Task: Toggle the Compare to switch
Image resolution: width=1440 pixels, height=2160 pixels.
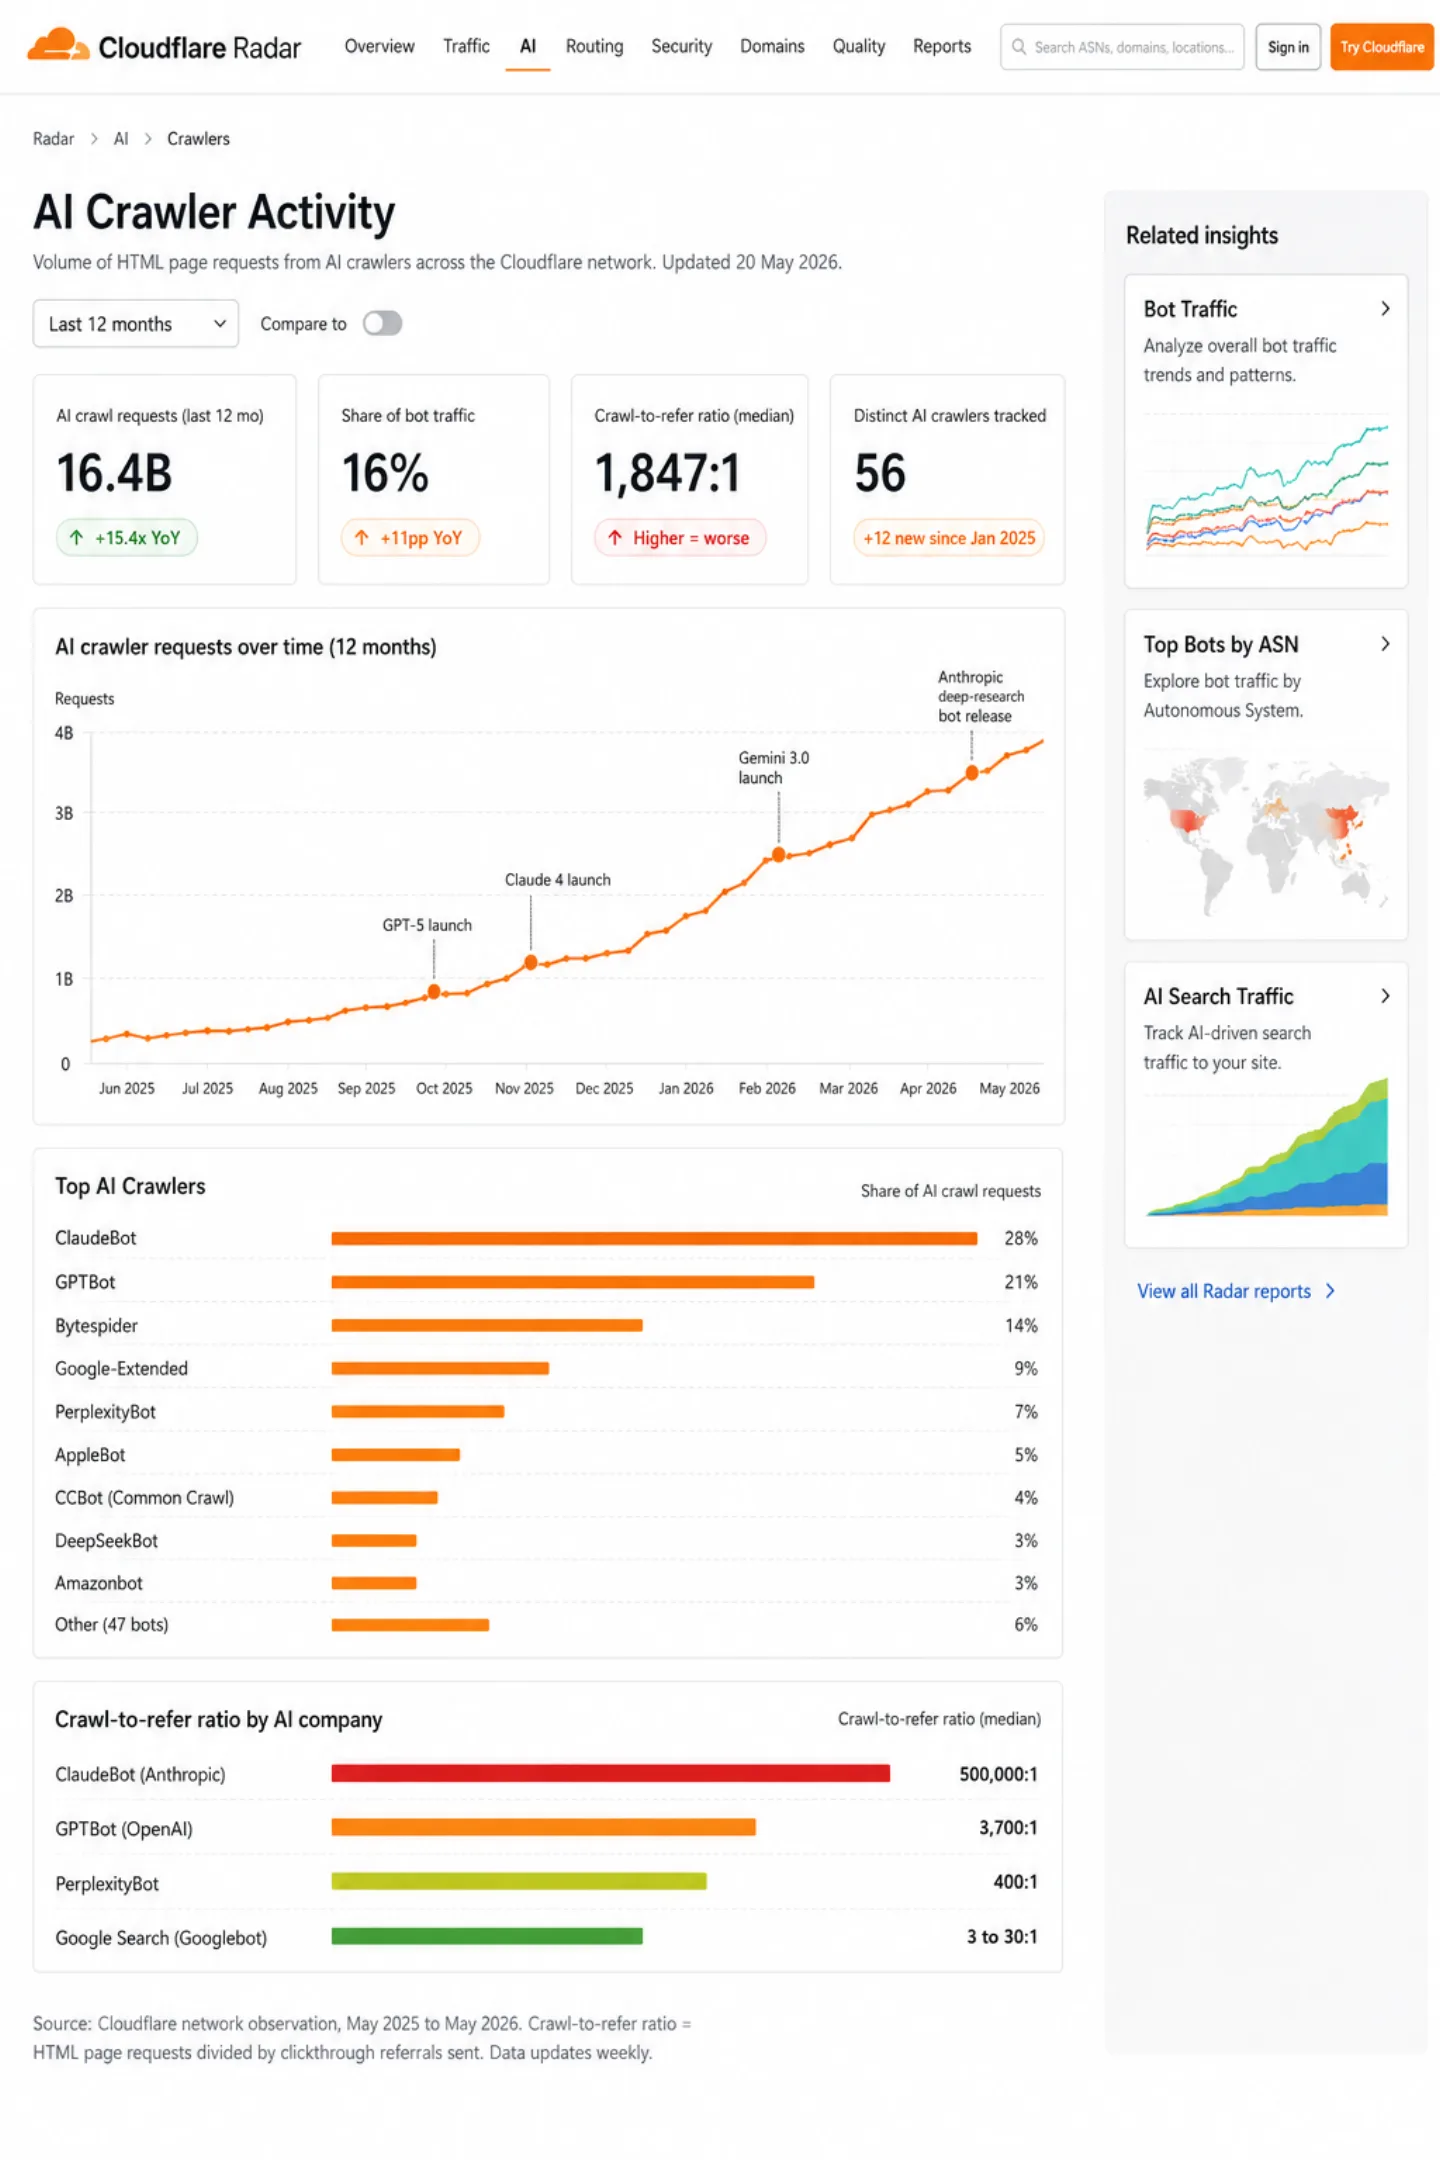Action: coord(382,323)
